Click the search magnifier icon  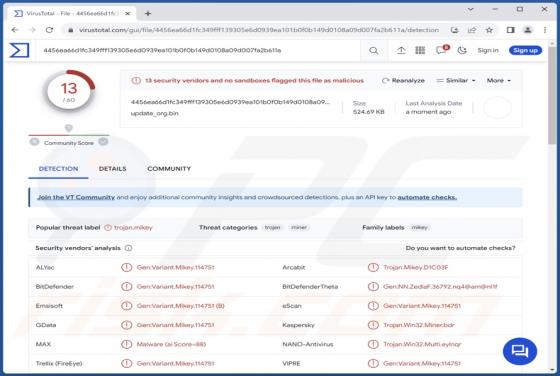(374, 51)
